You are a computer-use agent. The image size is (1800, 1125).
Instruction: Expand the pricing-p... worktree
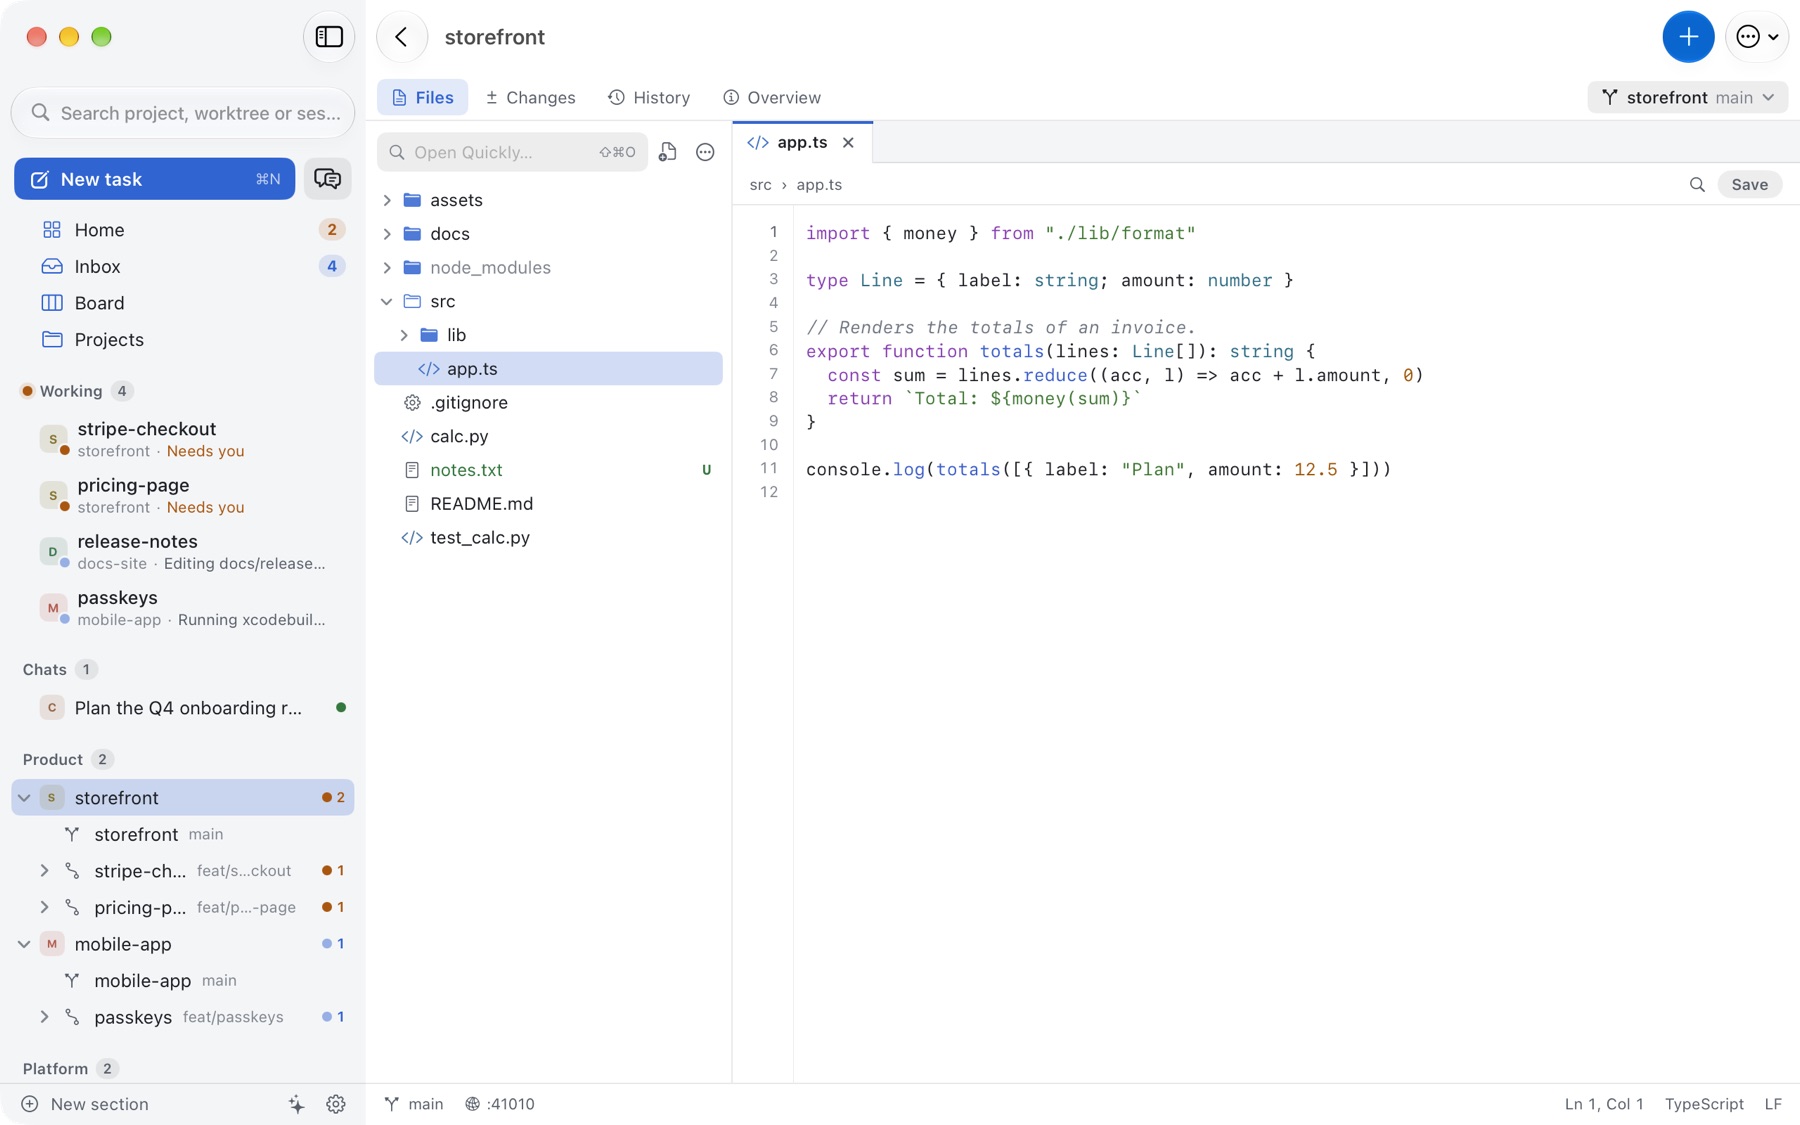pos(44,907)
